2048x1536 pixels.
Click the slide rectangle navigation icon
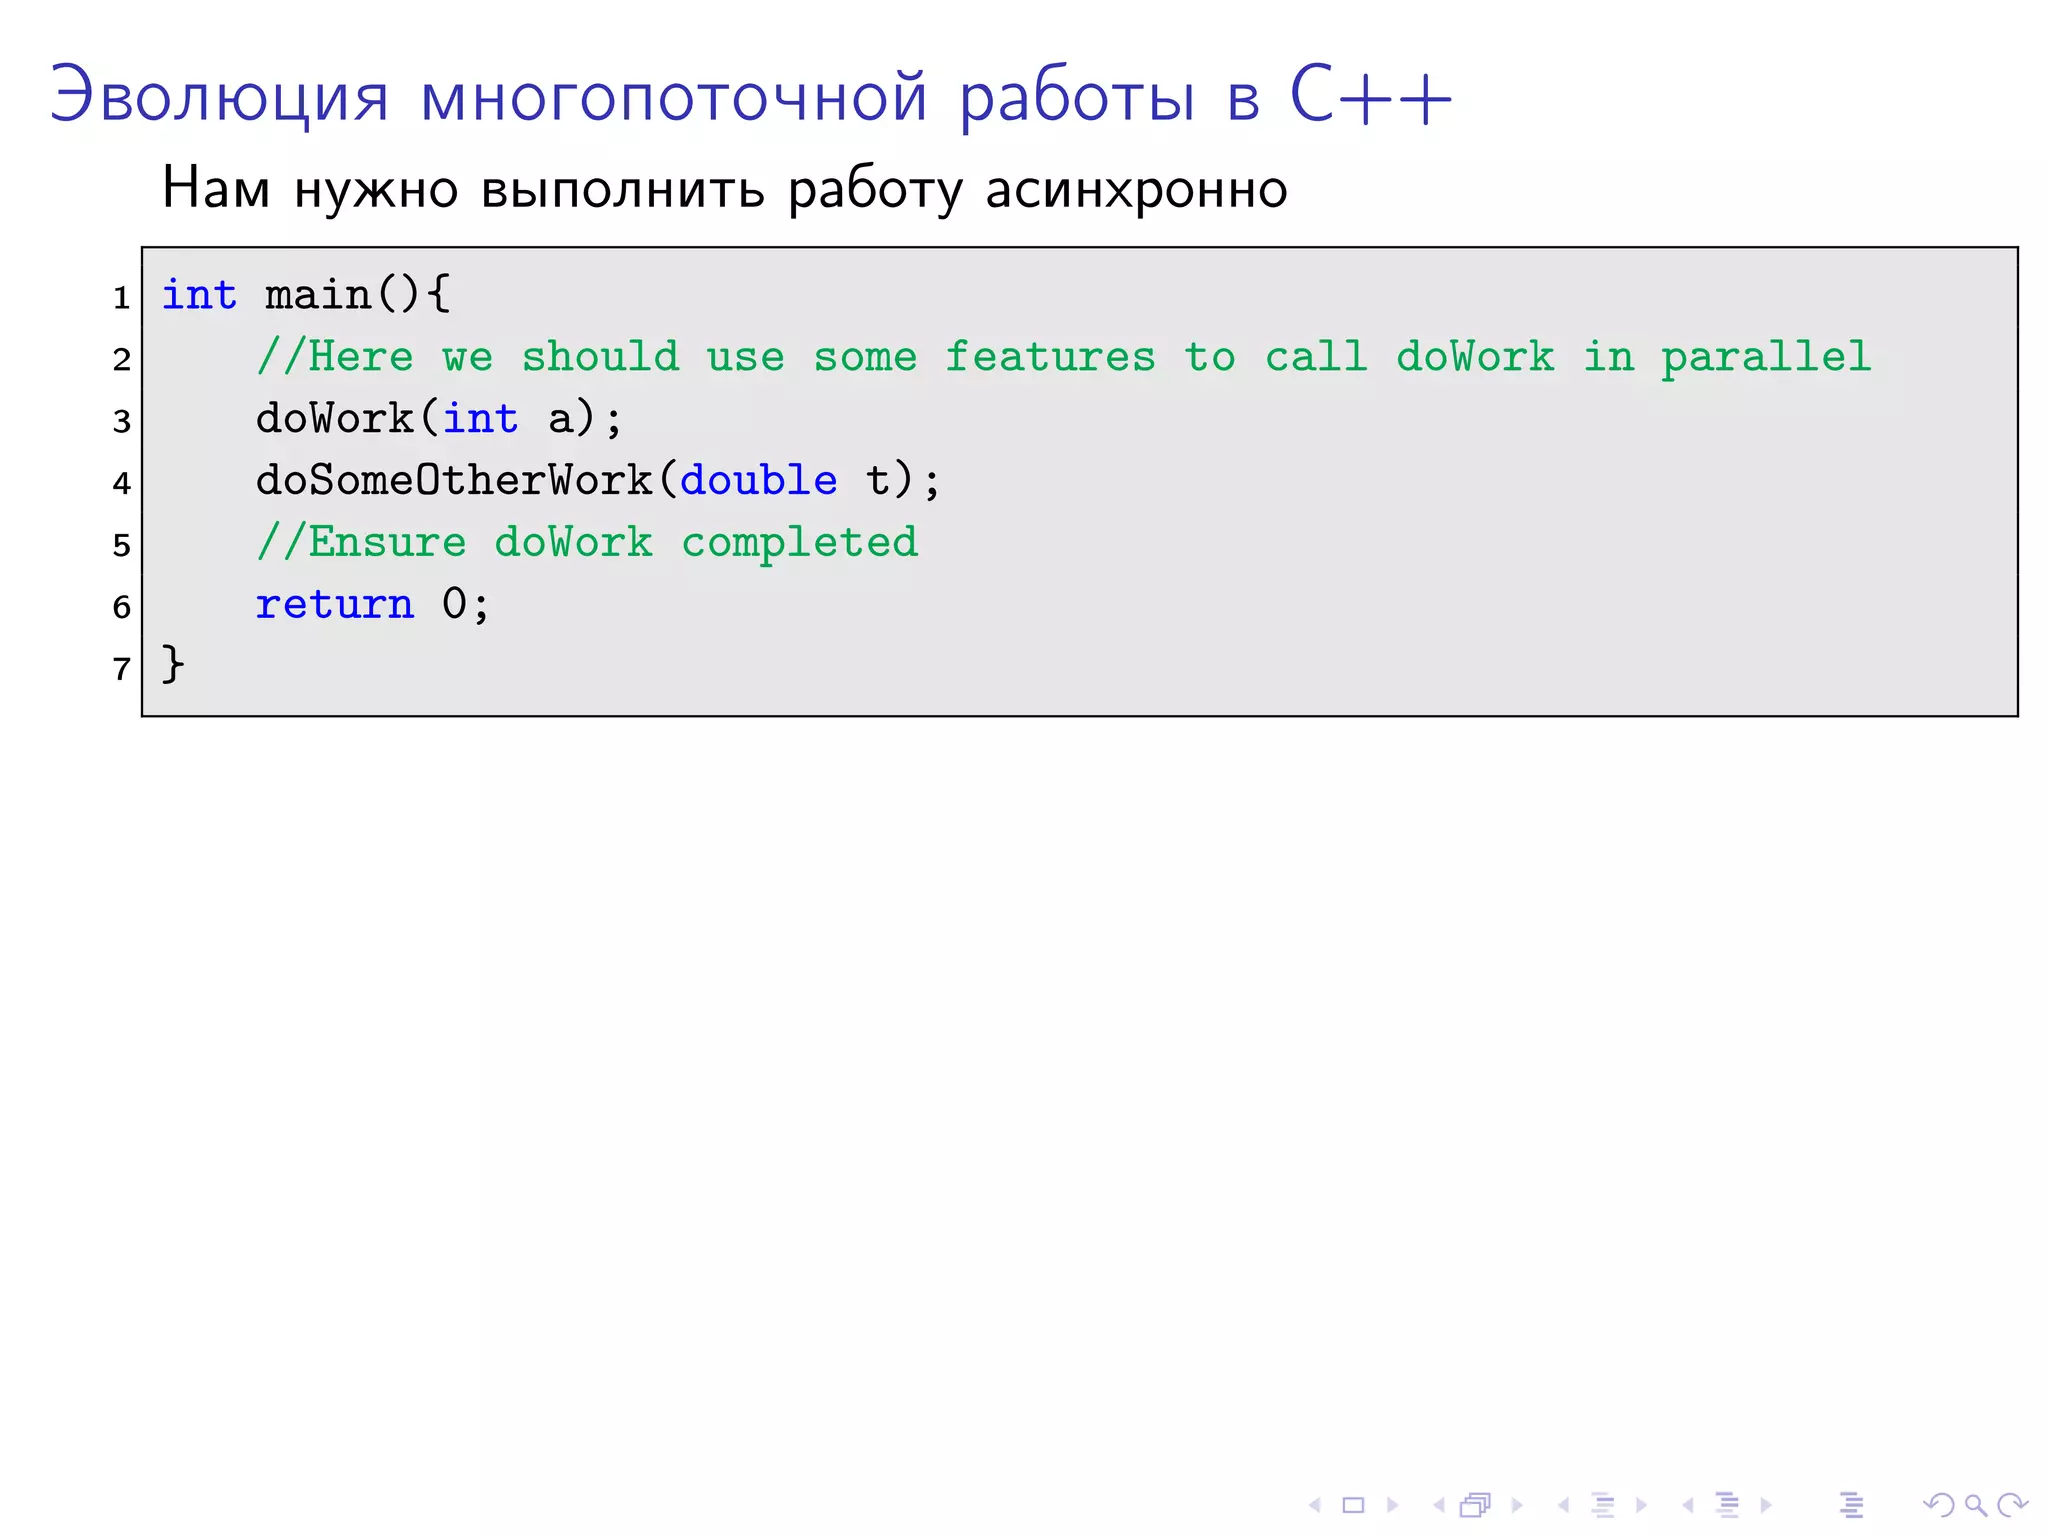[1353, 1505]
